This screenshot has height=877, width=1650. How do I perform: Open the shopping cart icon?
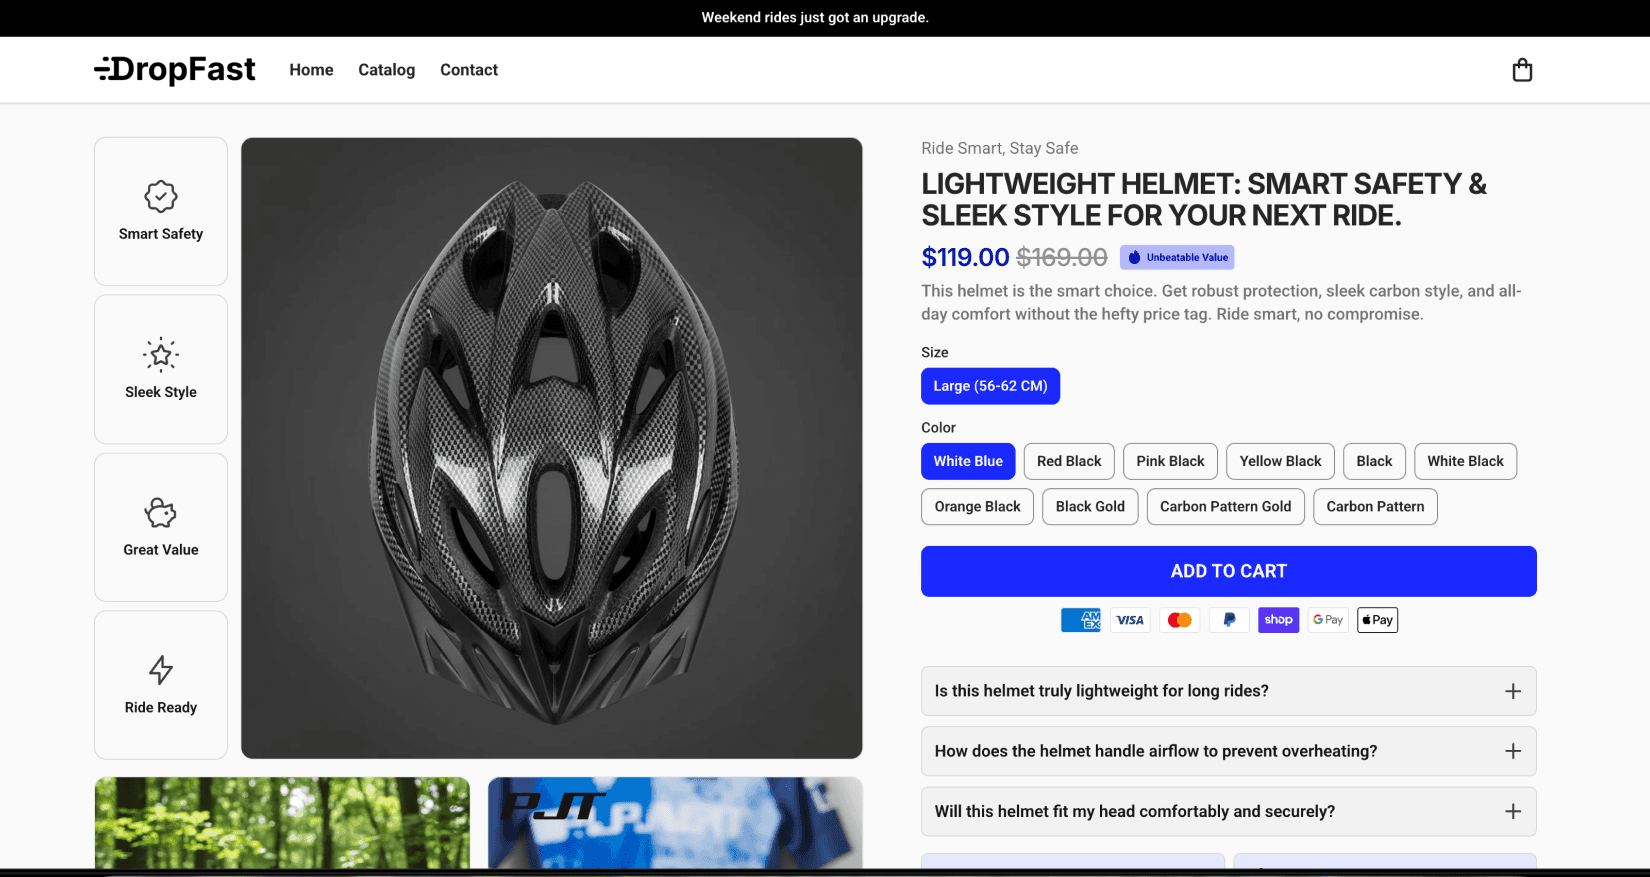[1522, 69]
